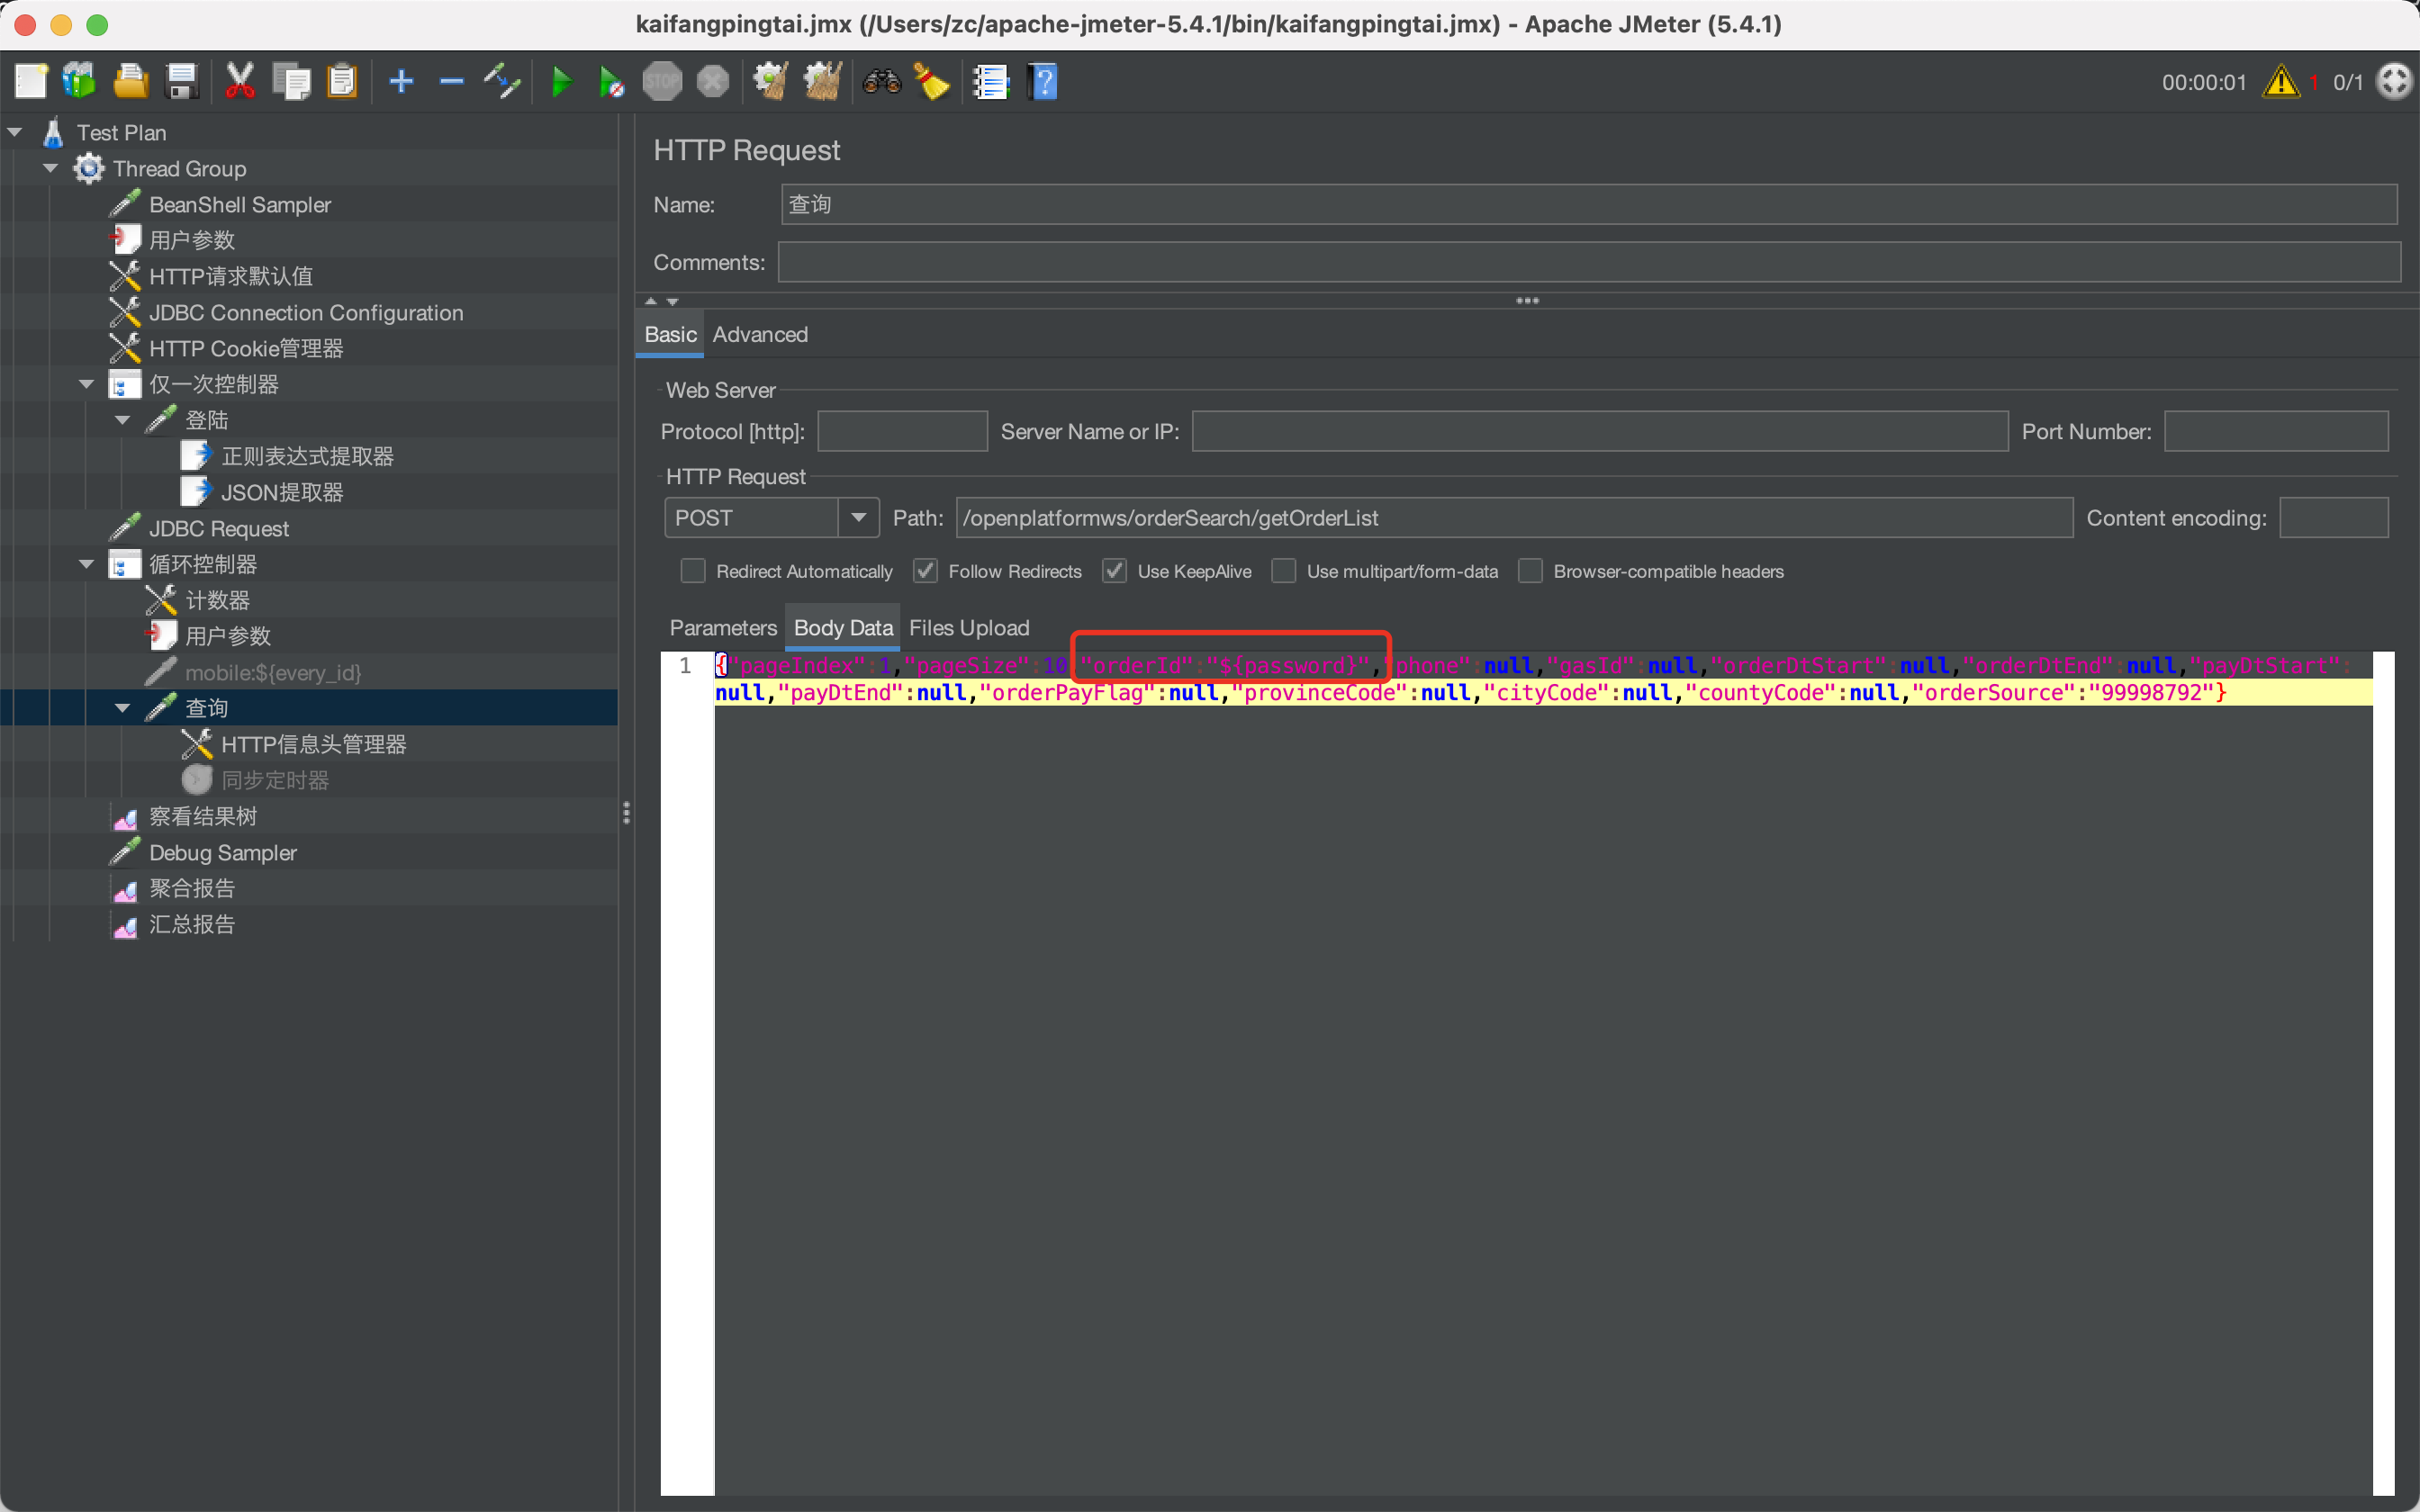Open the Function Helper dialog icon

pyautogui.click(x=991, y=81)
